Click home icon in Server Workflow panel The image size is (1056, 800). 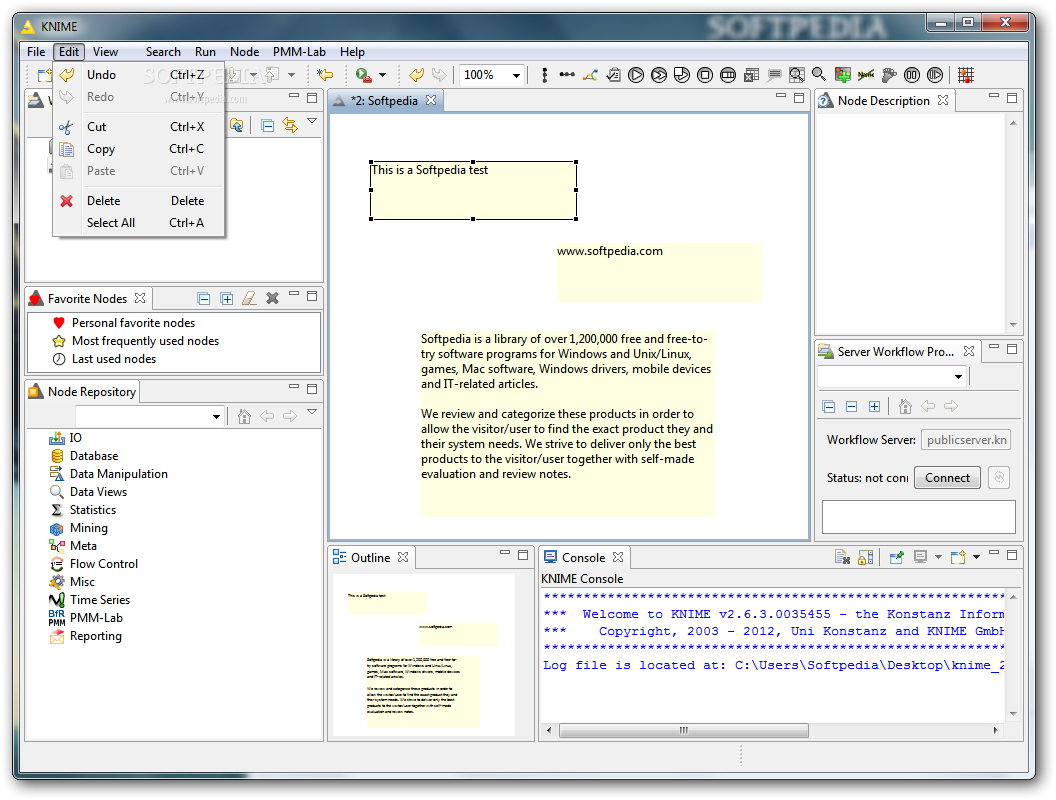click(905, 406)
